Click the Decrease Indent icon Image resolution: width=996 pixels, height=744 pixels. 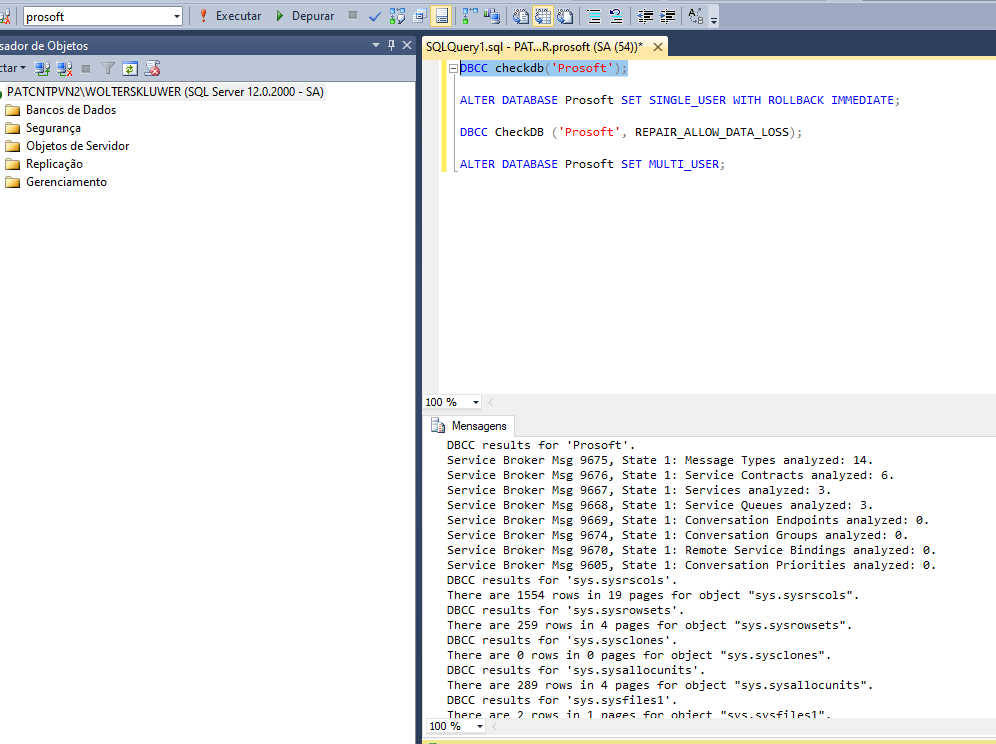tap(645, 16)
